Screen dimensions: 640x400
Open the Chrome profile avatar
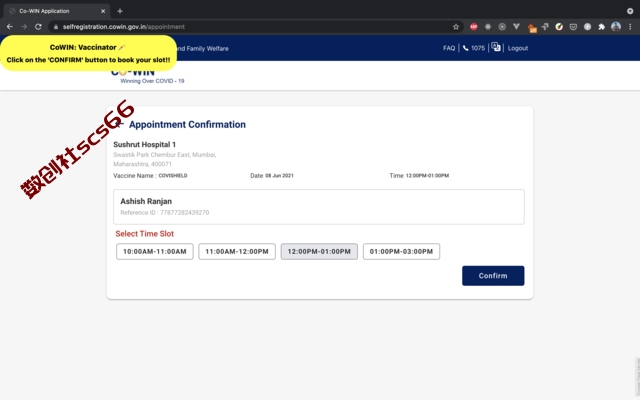coord(616,27)
